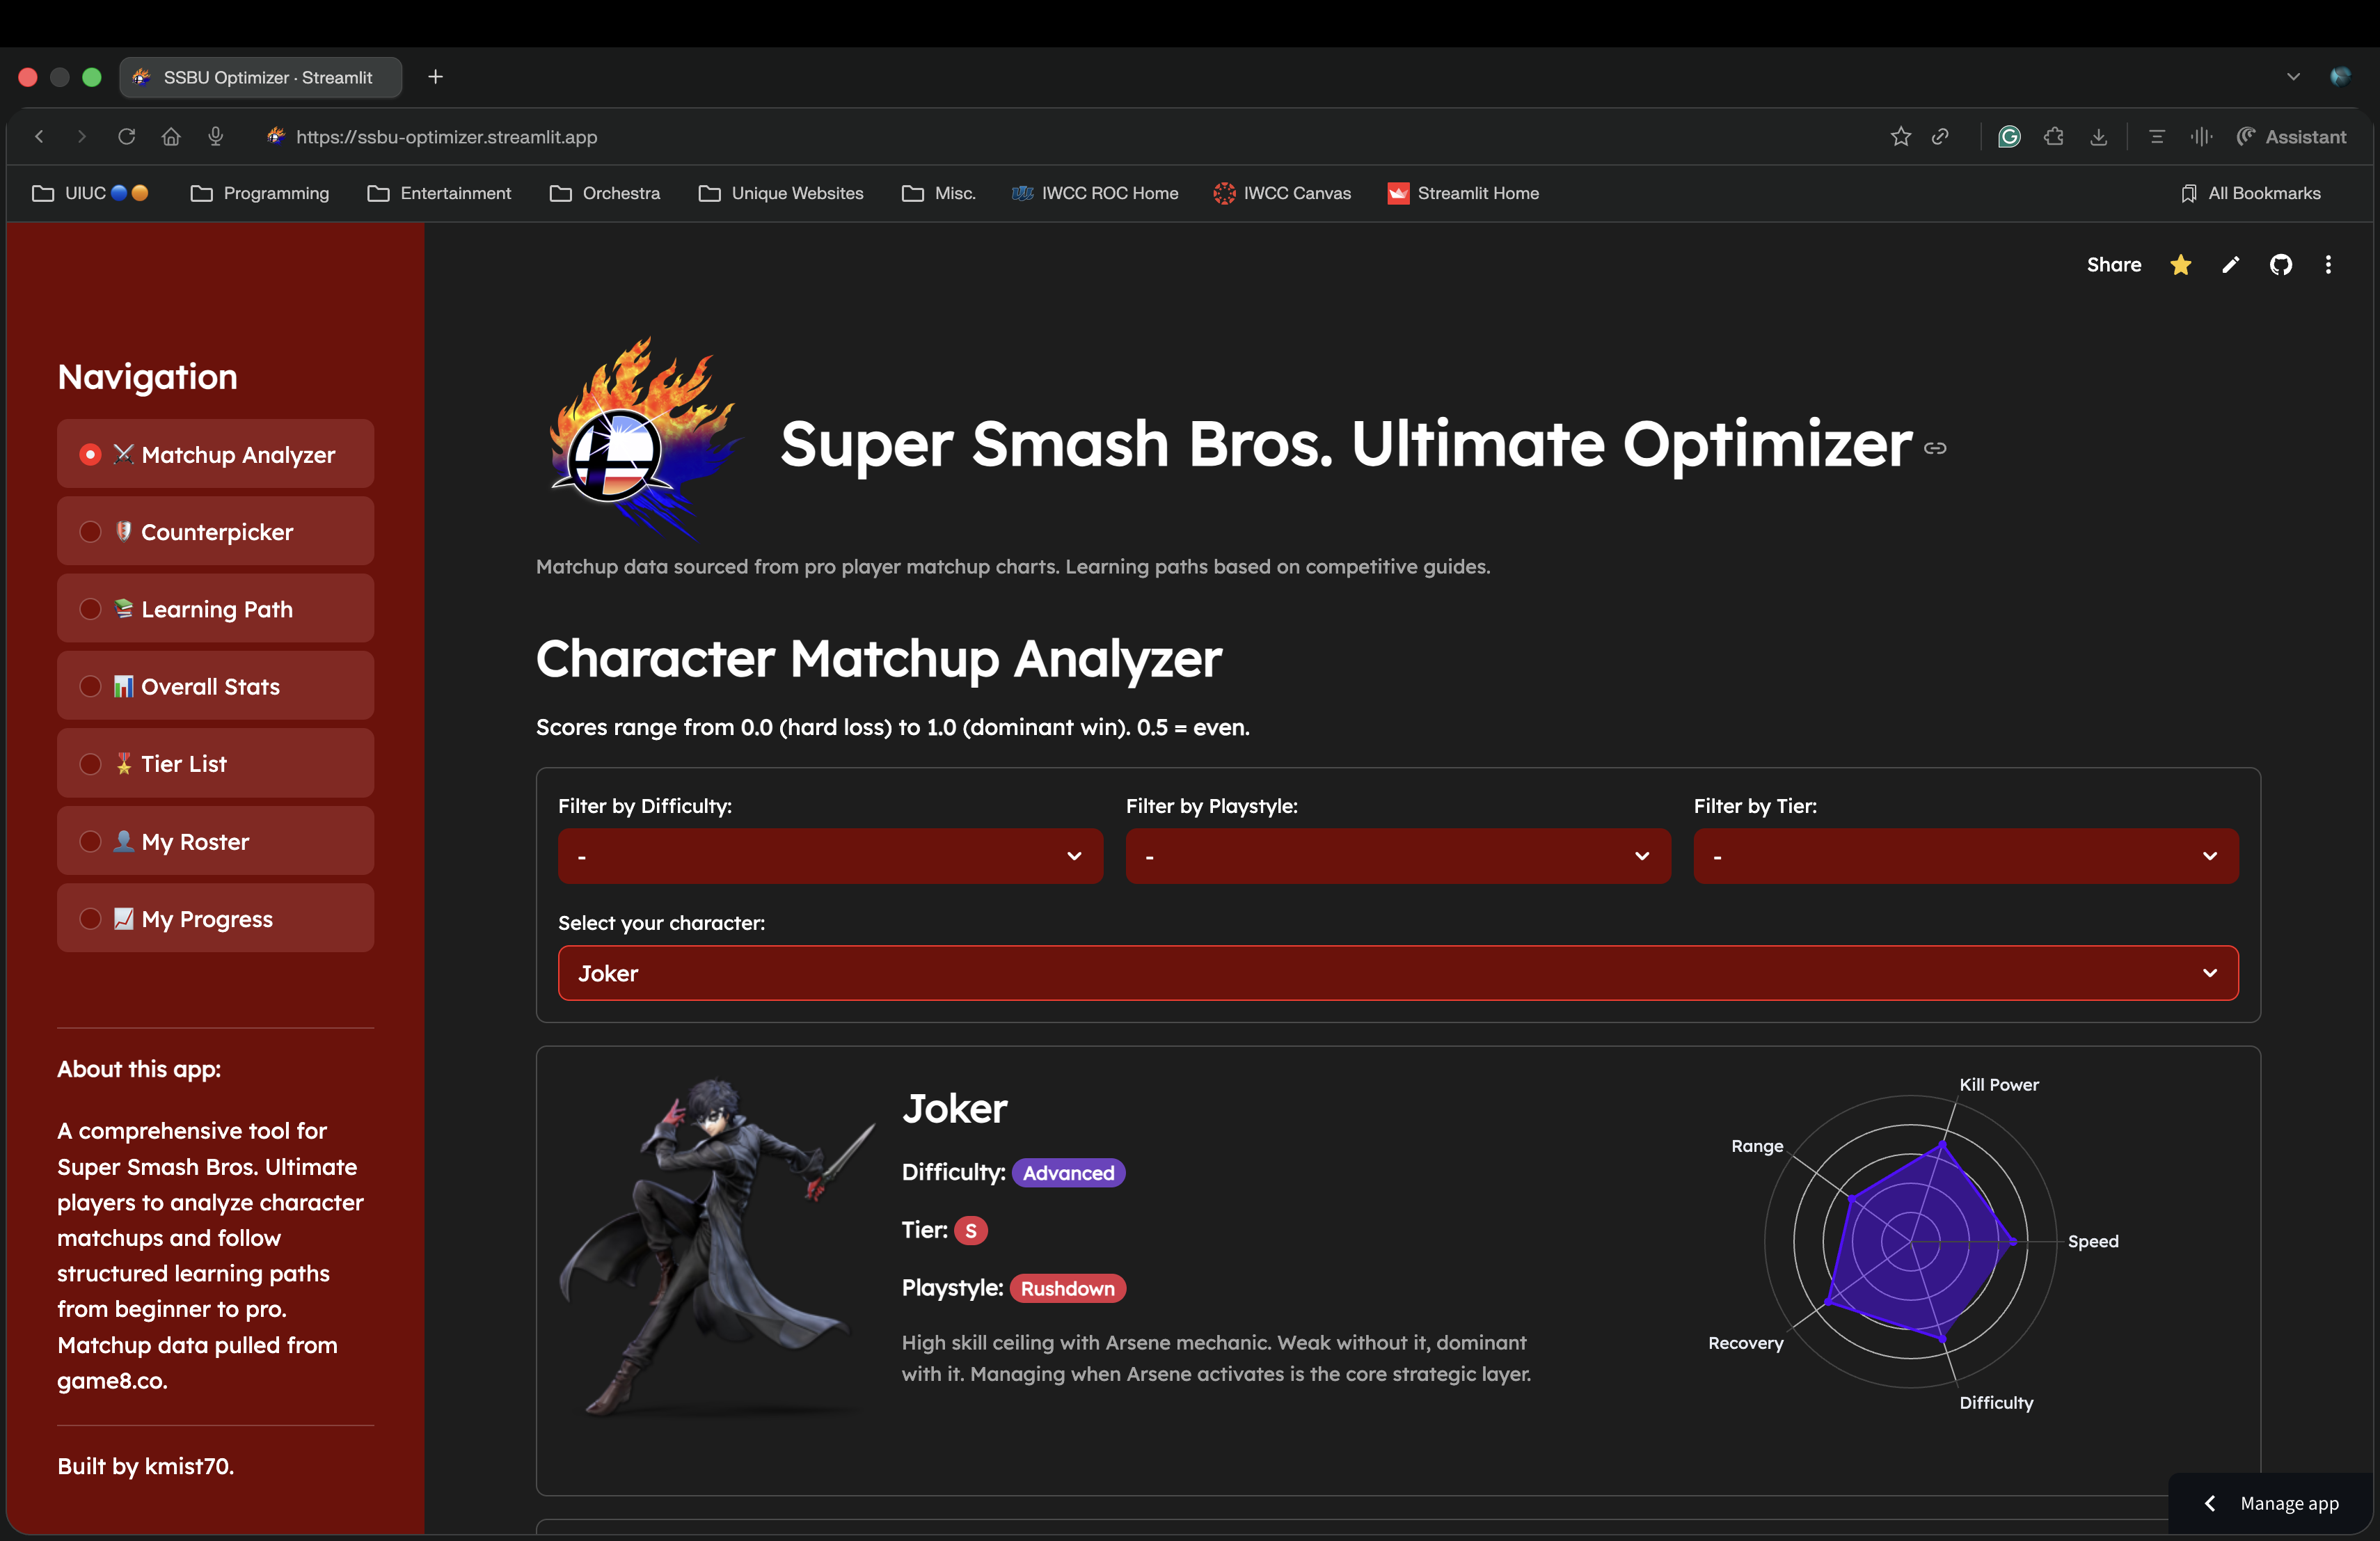Click the browser back arrow
The width and height of the screenshot is (2380, 1541).
pyautogui.click(x=40, y=137)
